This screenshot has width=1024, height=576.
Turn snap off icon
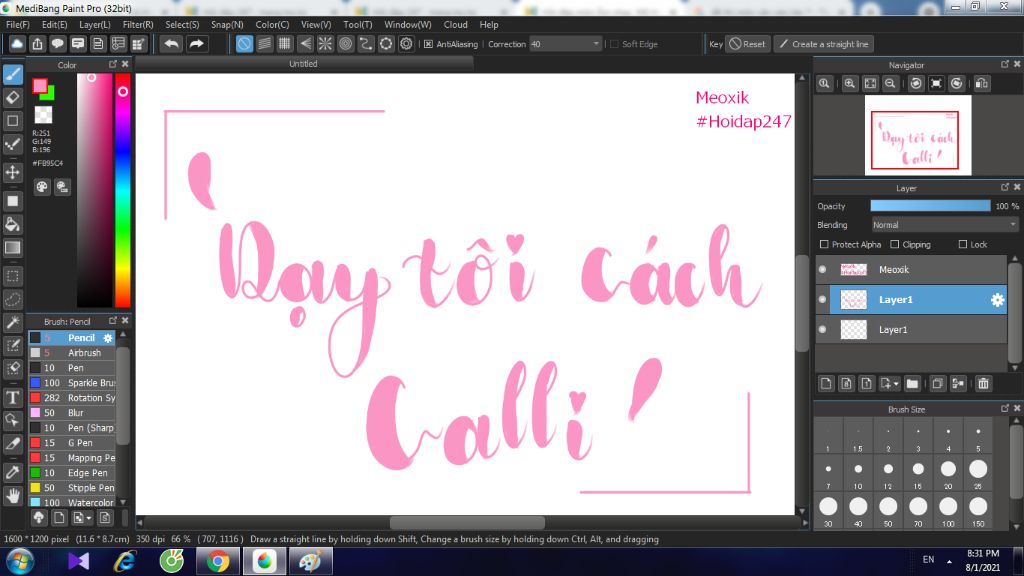(x=244, y=44)
